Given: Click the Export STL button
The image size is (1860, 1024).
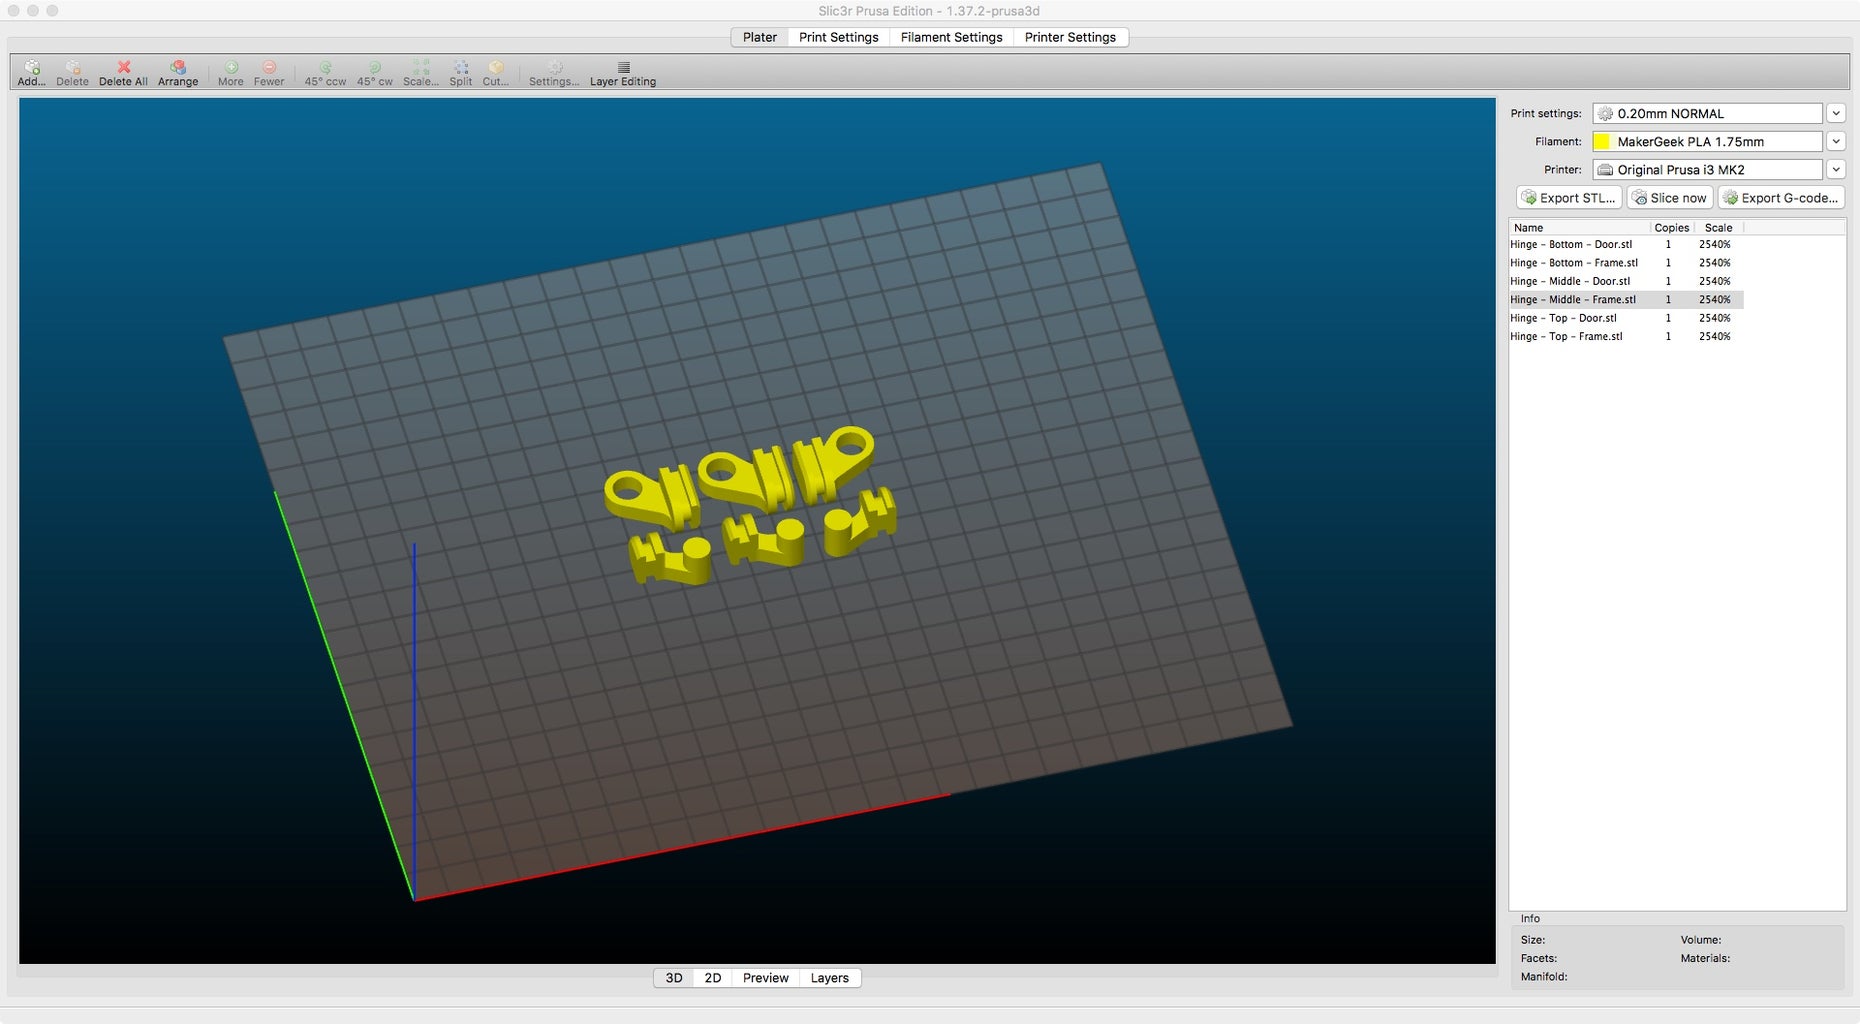Looking at the screenshot, I should click(x=1569, y=198).
